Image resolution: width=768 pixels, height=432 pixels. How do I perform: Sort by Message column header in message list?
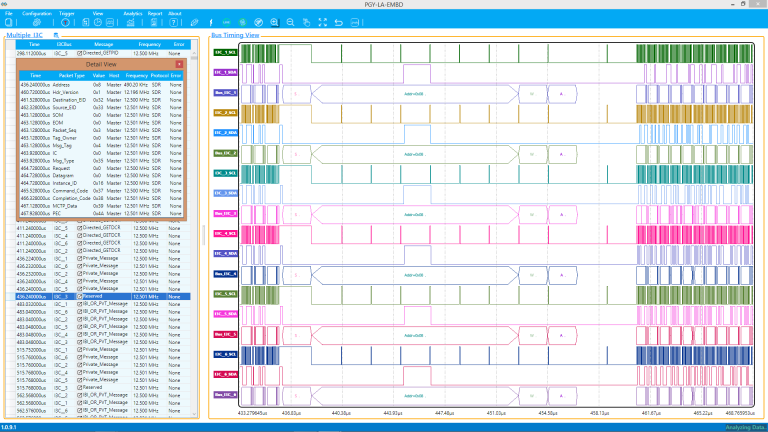click(x=104, y=44)
